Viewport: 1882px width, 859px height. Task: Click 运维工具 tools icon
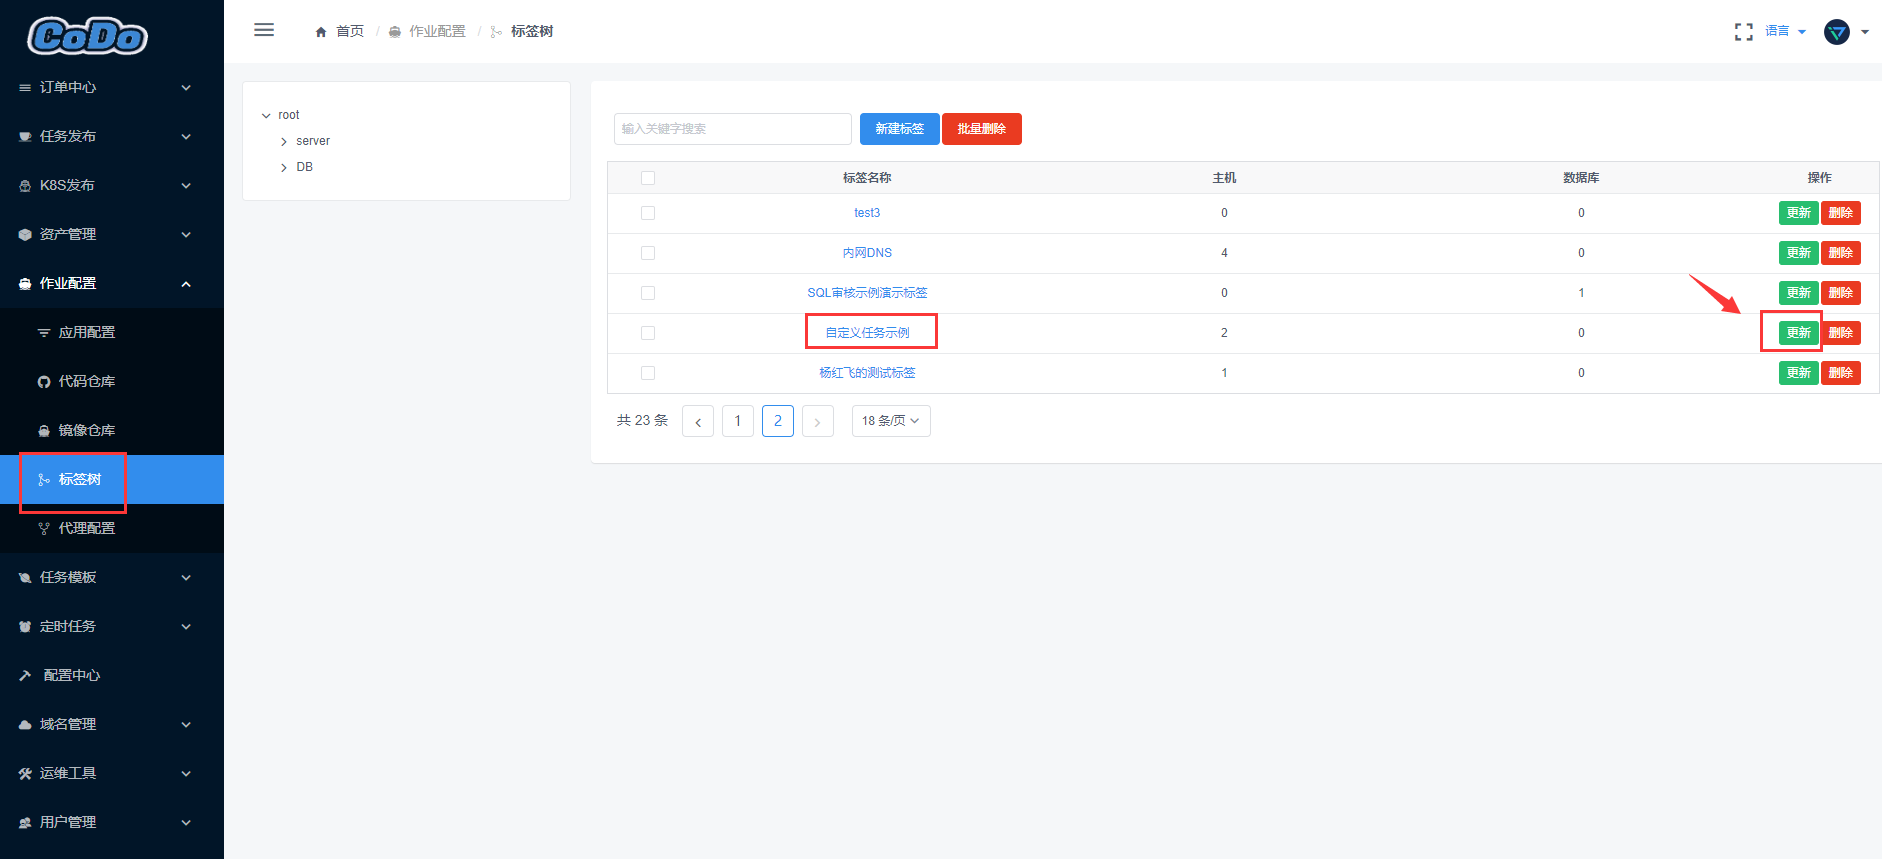click(25, 774)
